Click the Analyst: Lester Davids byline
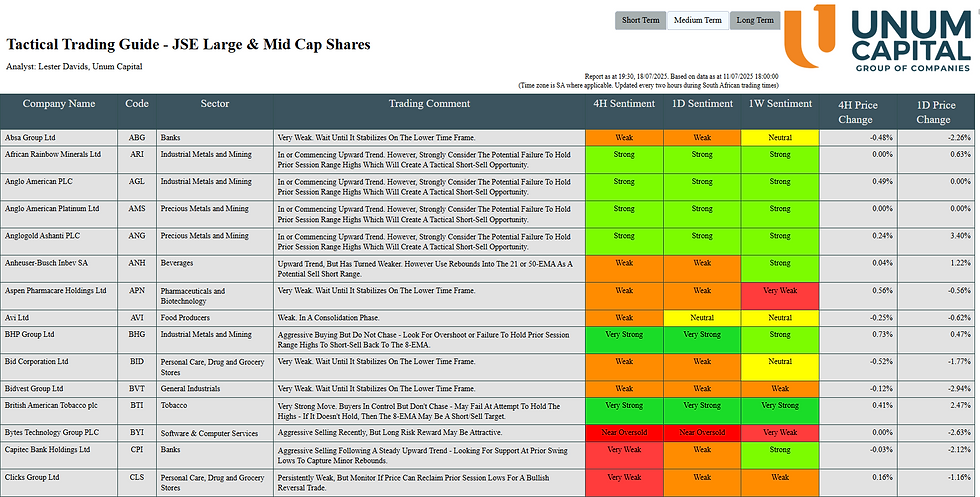This screenshot has width=980, height=497. pyautogui.click(x=74, y=66)
